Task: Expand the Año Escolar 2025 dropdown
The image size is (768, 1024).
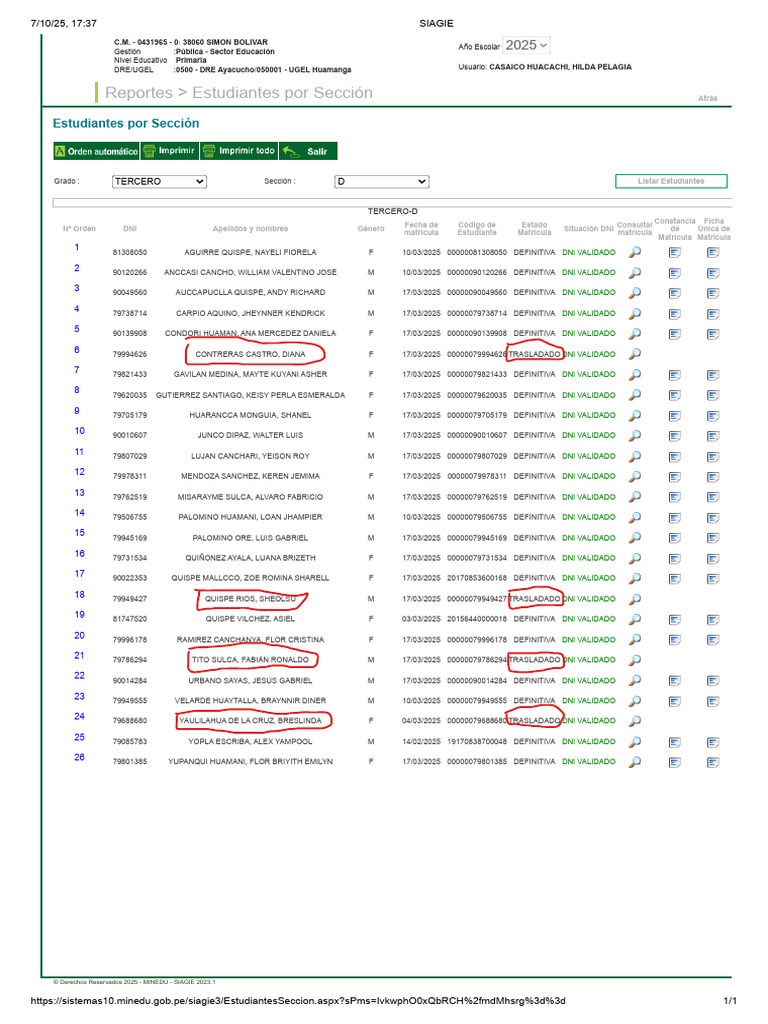Action: tap(526, 45)
